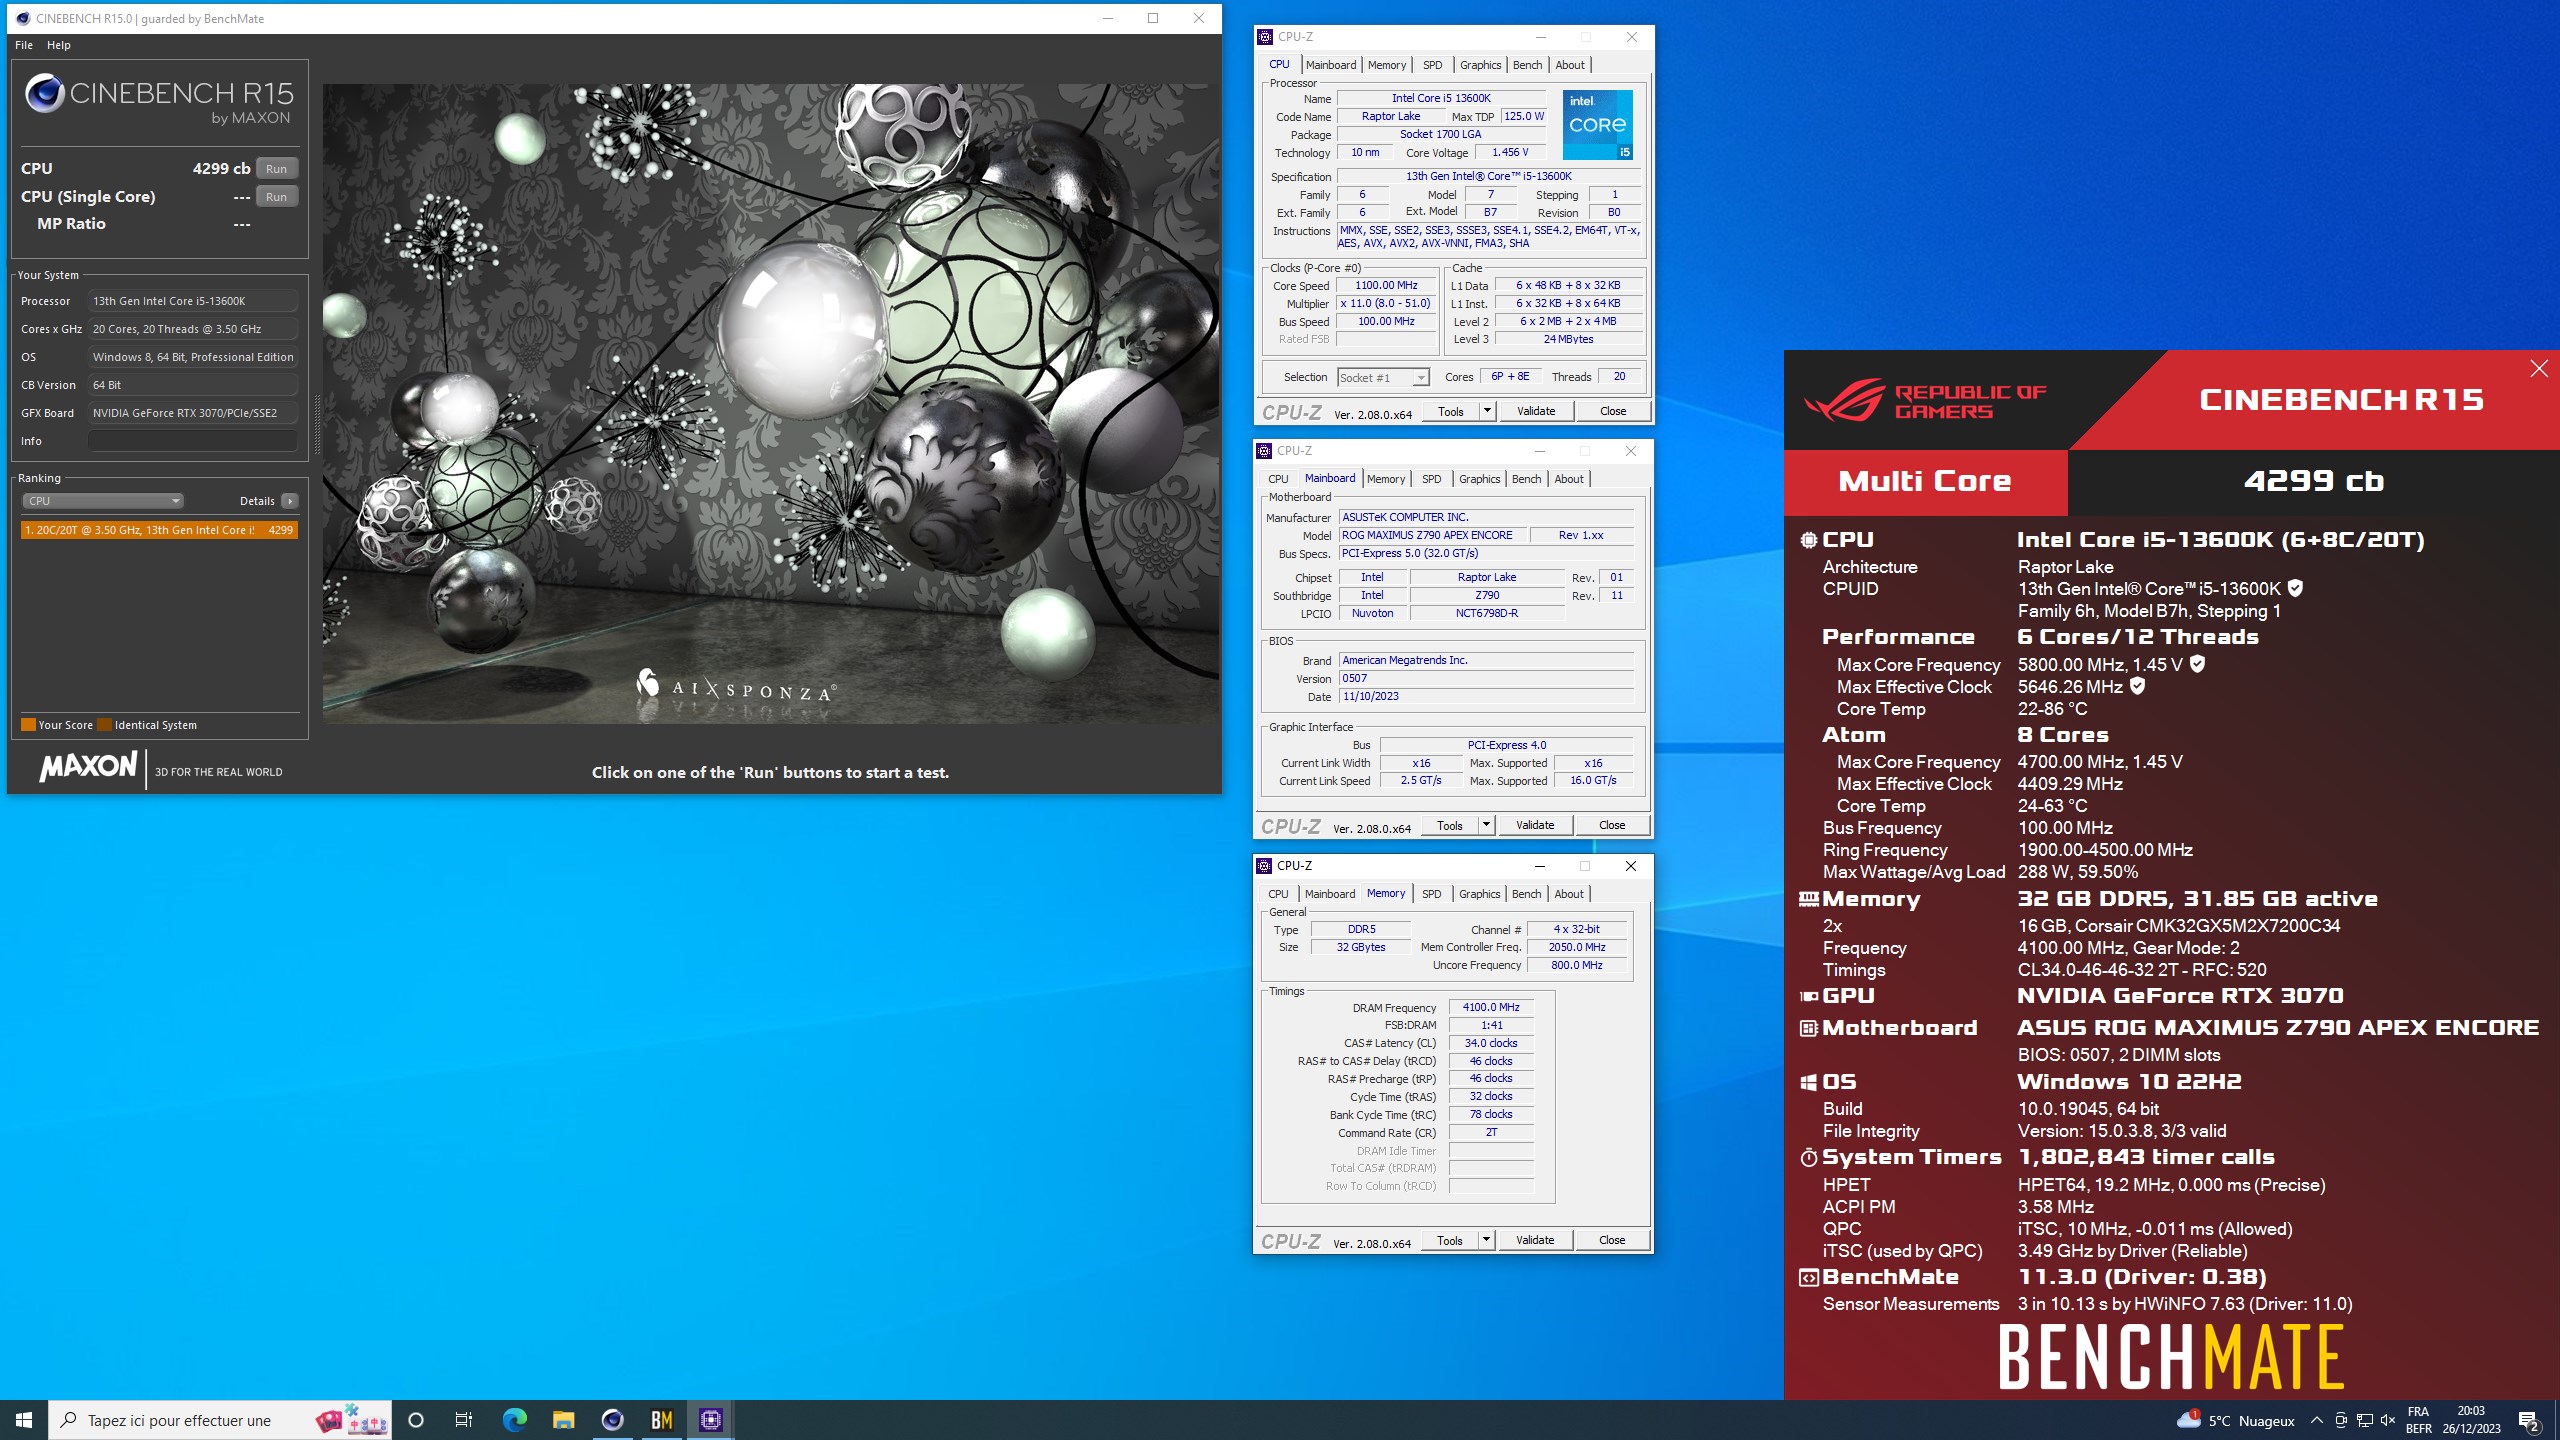Click the panel splitter handle in Cinebench
This screenshot has height=1440, width=2560.
point(317,425)
